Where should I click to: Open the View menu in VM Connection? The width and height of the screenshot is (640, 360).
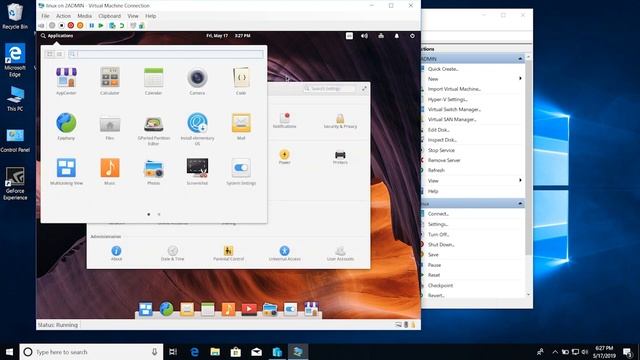(x=133, y=16)
